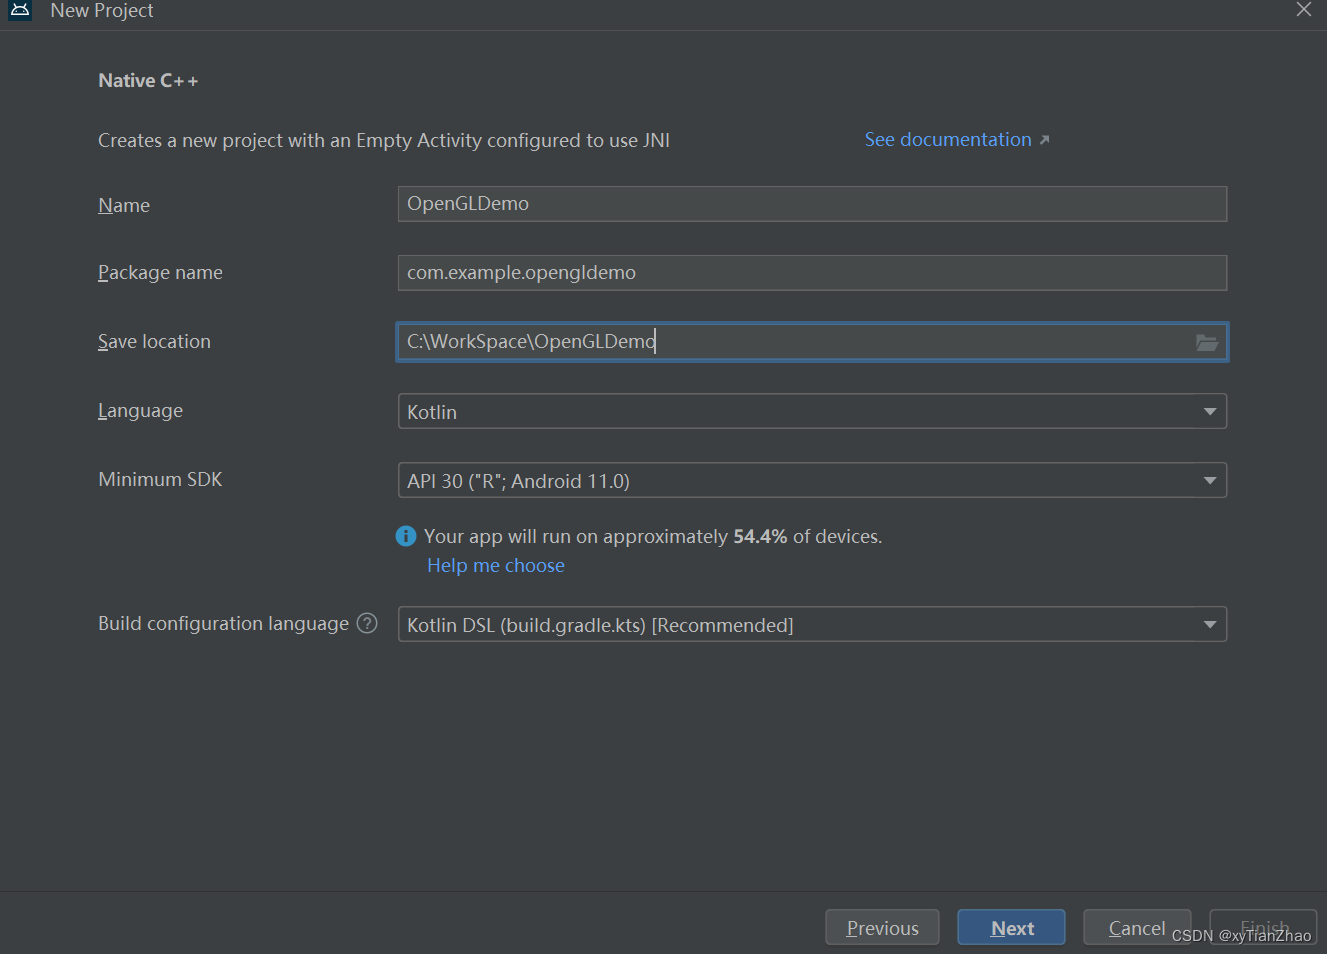Focus the Name field with OpenGLDemo
Viewport: 1327px width, 954px height.
pos(812,204)
